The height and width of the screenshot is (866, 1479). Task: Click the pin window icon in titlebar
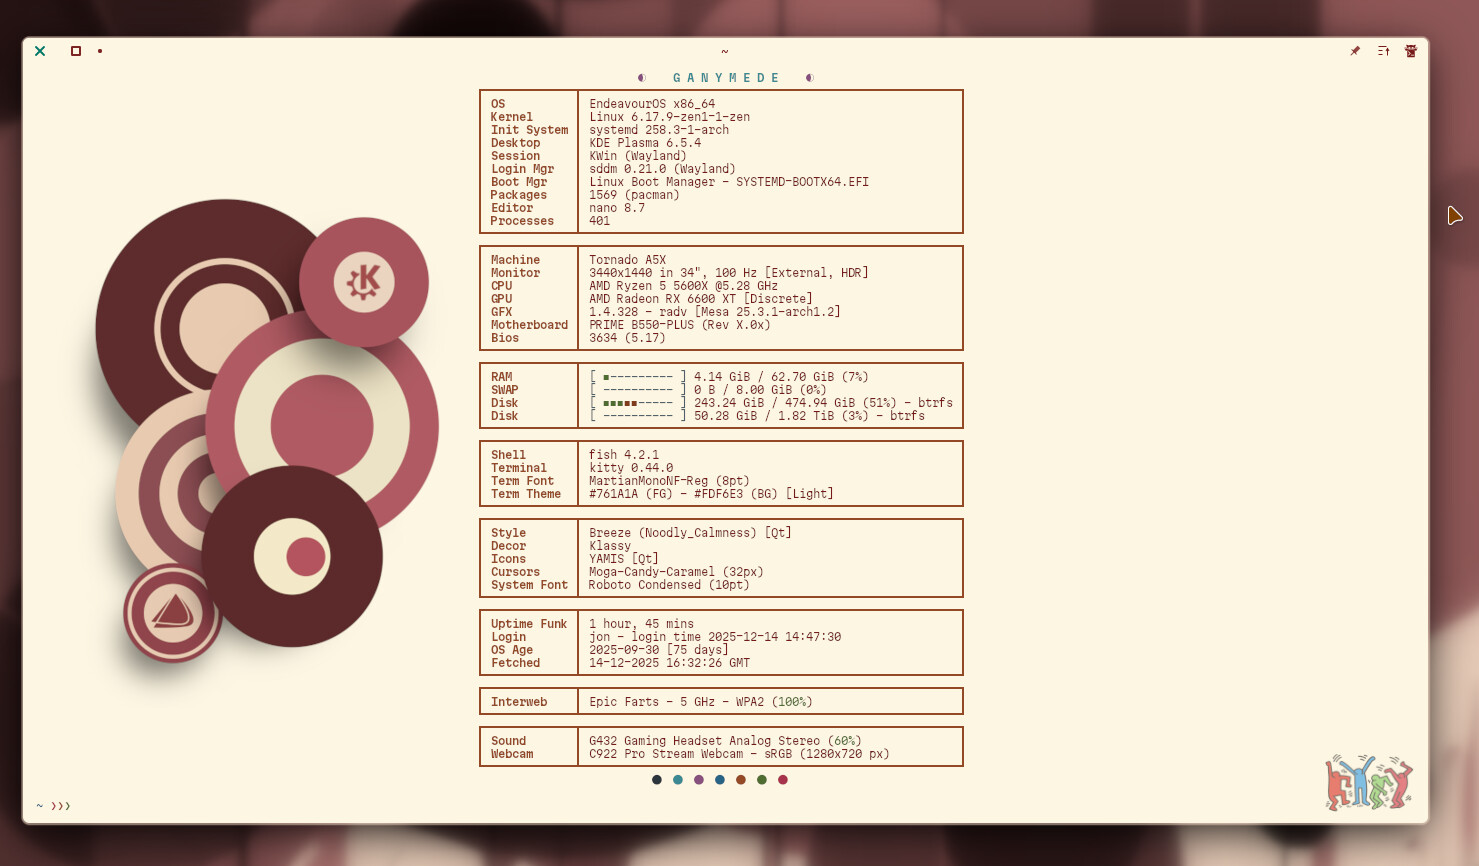click(x=1355, y=51)
